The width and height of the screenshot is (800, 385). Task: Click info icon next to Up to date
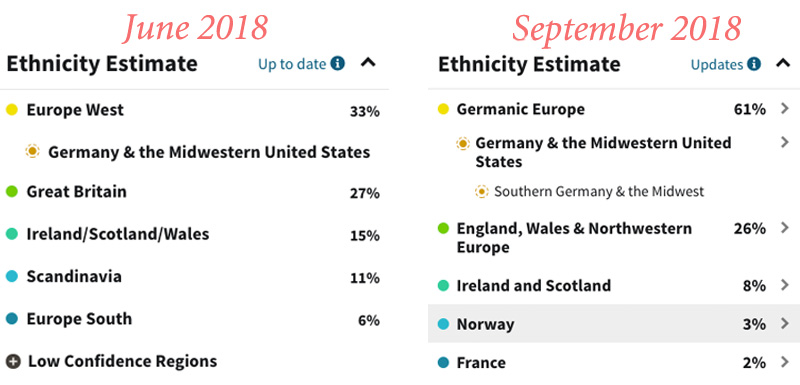coord(337,64)
